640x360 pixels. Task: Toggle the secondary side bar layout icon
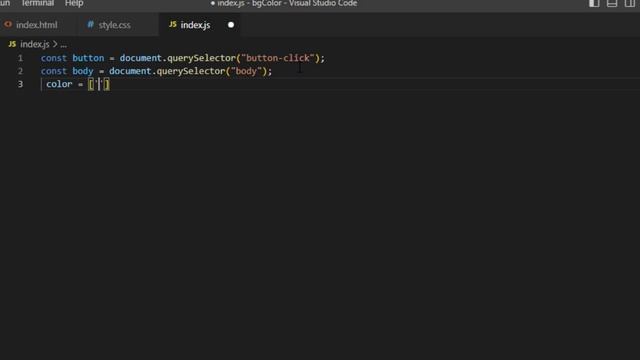[x=630, y=3]
